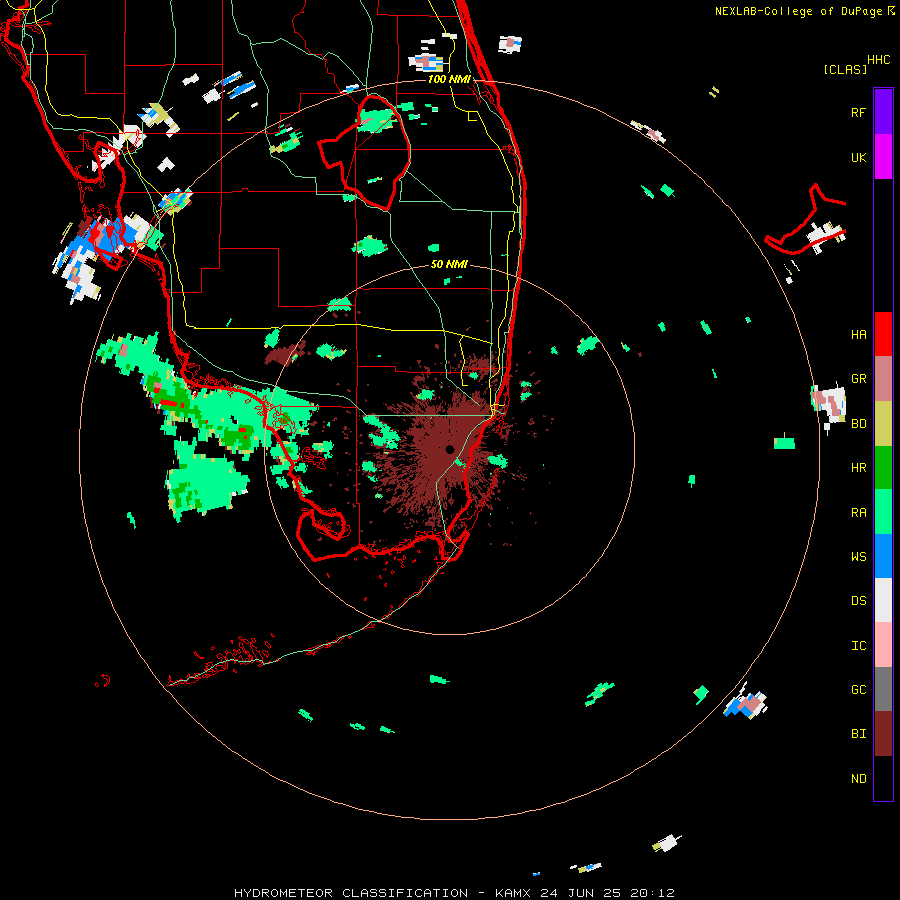Click the 100 NMI range ring label
The height and width of the screenshot is (900, 900).
[x=449, y=79]
